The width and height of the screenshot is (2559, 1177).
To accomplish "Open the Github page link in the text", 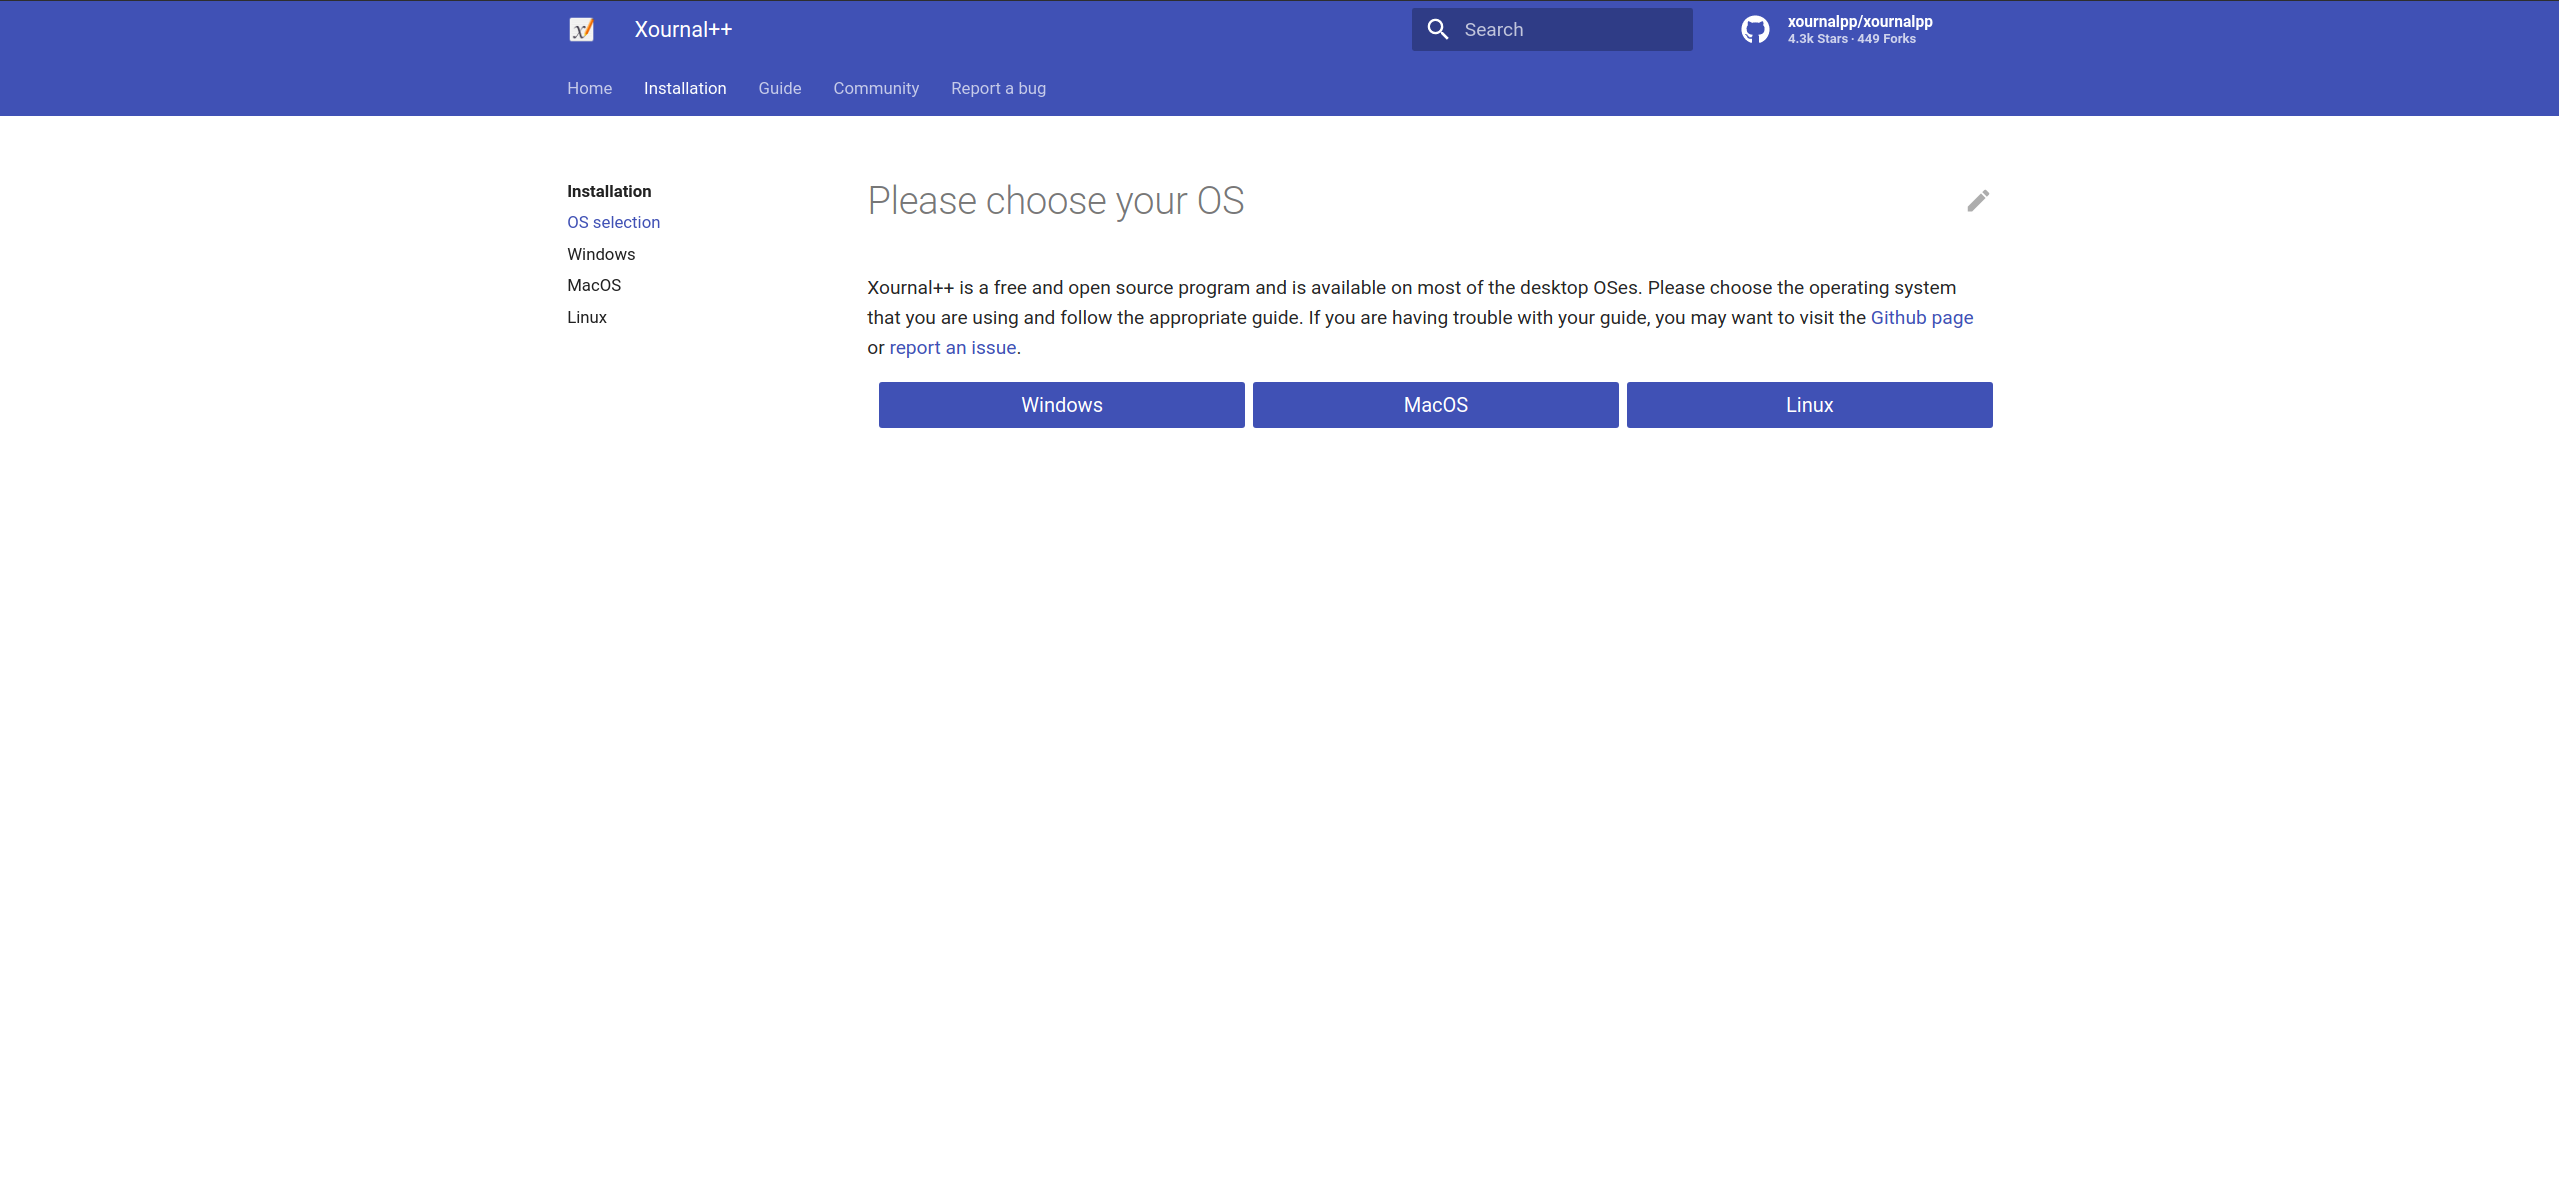I will click(x=1921, y=317).
